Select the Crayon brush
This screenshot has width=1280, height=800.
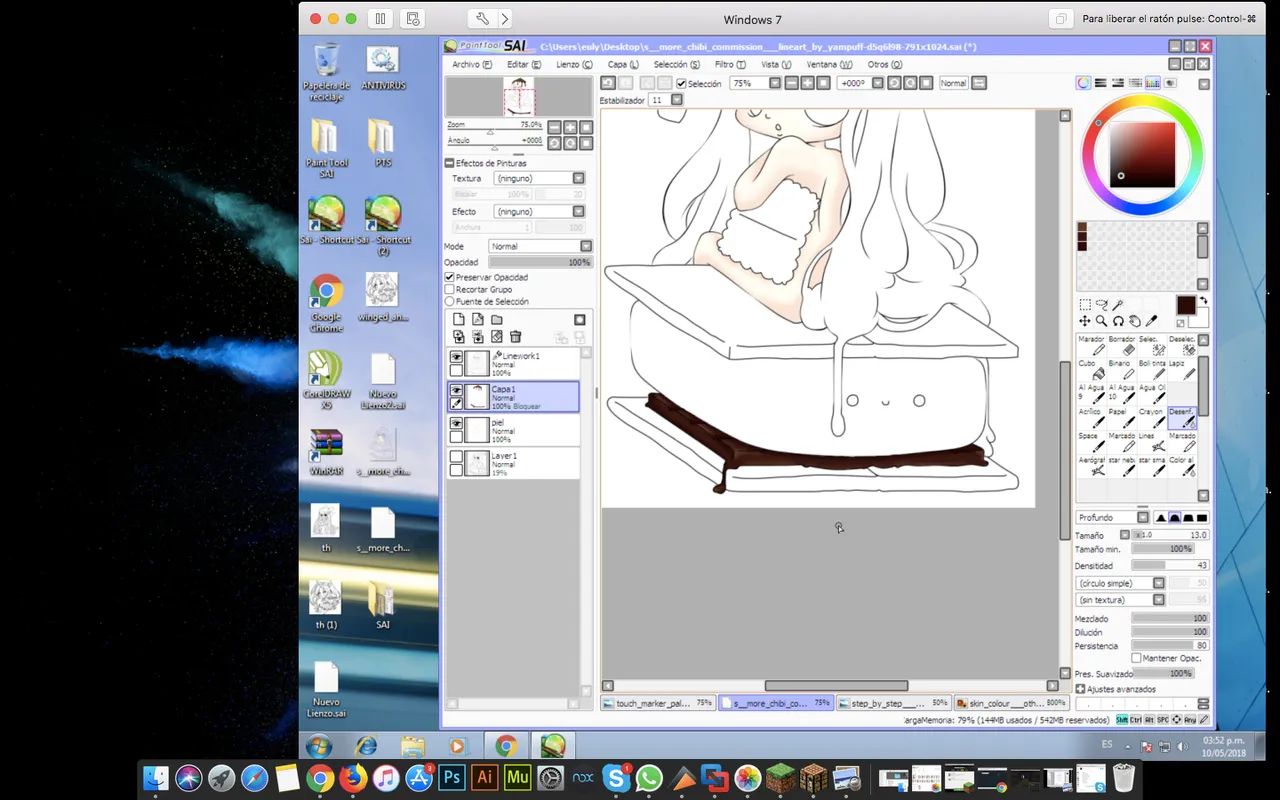point(1151,417)
